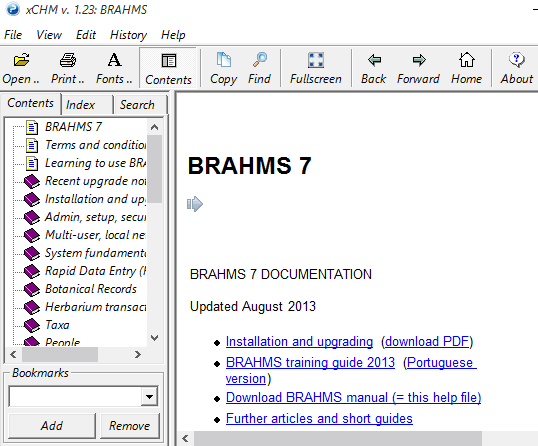Open the About dialog icon

click(x=517, y=60)
